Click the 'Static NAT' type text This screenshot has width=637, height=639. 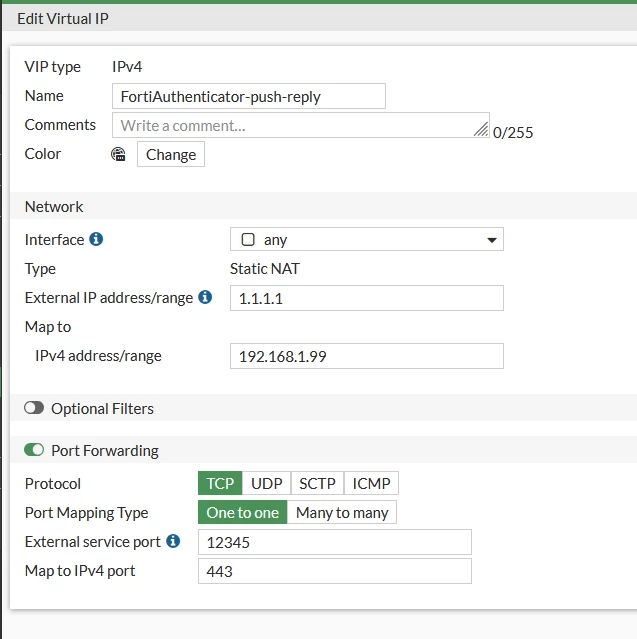pos(265,269)
